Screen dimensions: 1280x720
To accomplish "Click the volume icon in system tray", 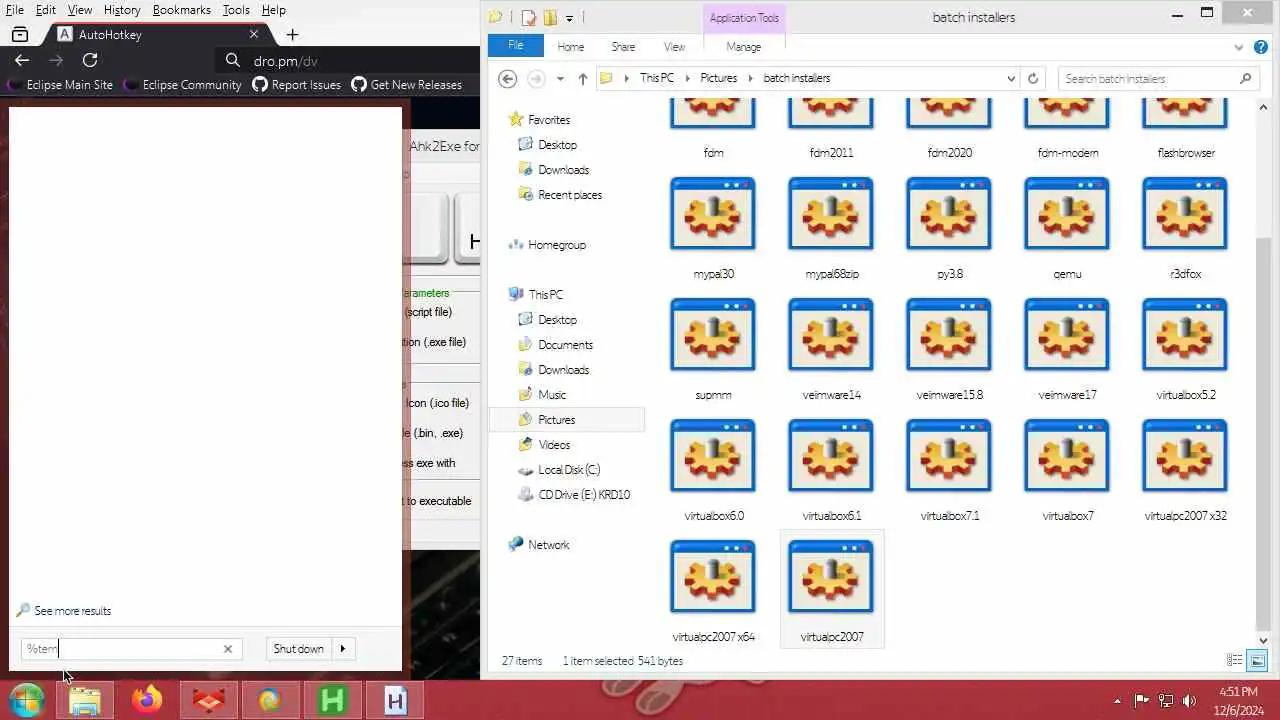I will pyautogui.click(x=1189, y=701).
